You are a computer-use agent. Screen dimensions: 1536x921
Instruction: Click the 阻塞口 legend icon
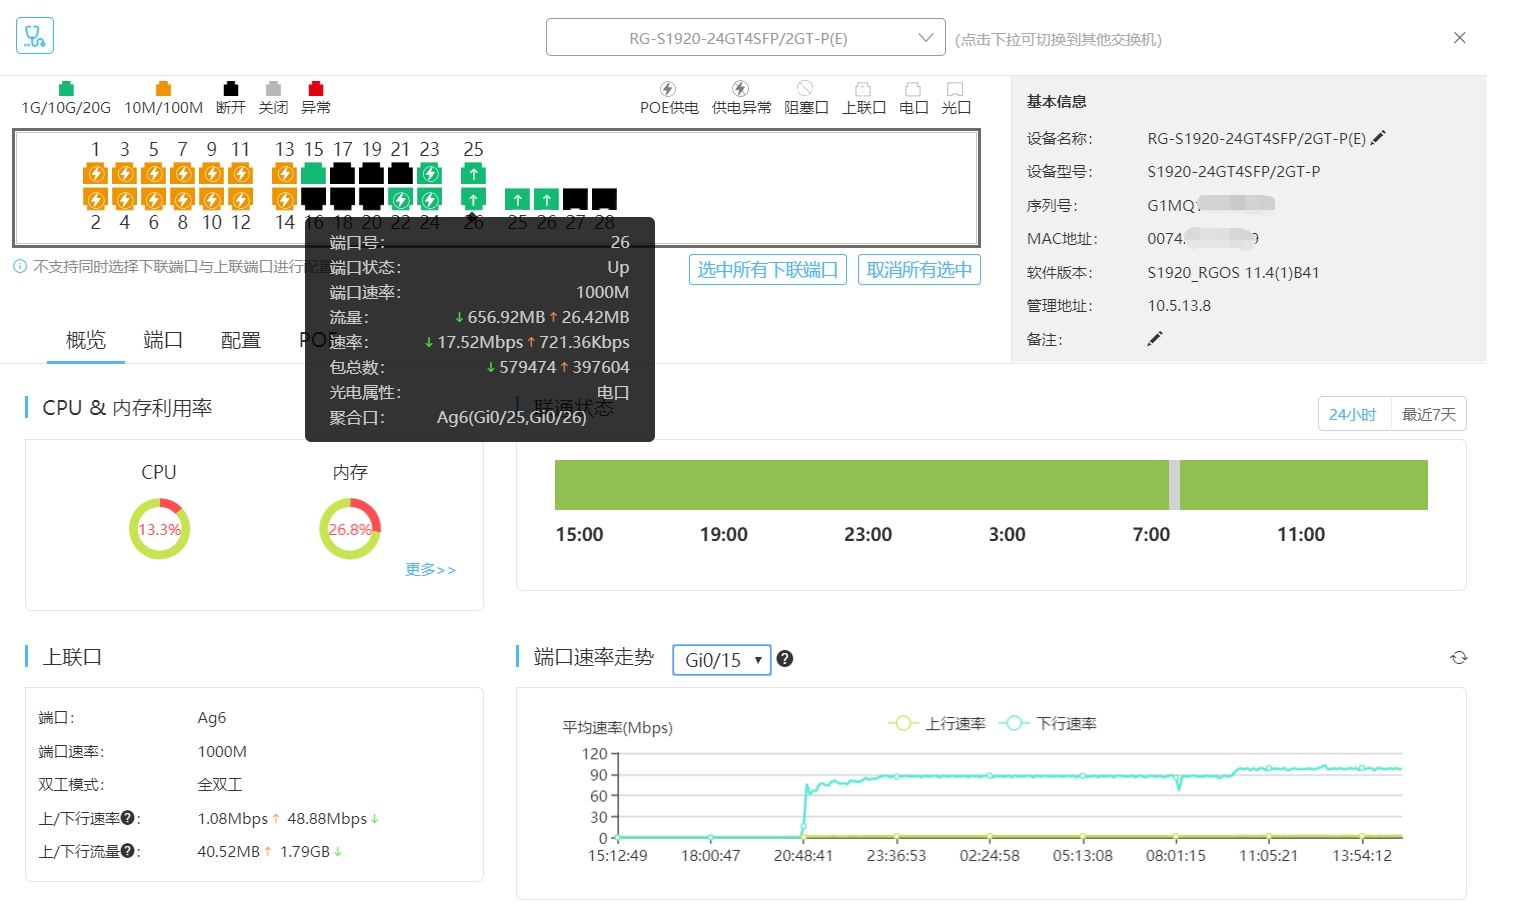[805, 89]
